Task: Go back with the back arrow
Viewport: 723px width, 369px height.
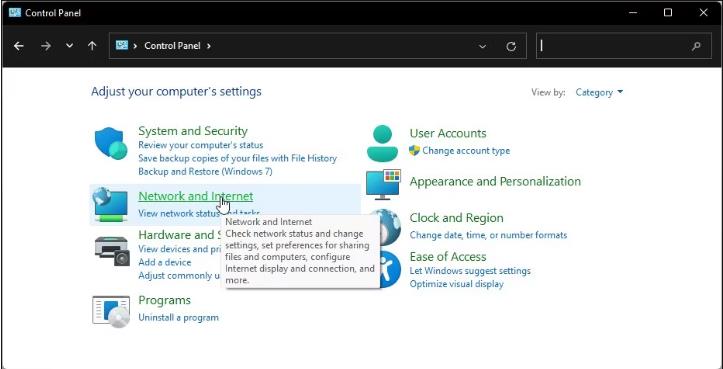Action: tap(18, 46)
